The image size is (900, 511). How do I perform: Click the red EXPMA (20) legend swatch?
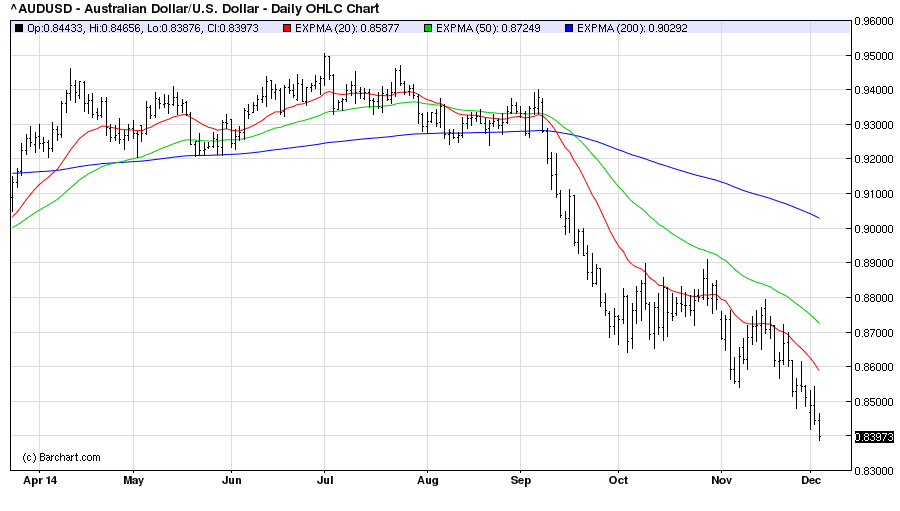point(288,28)
